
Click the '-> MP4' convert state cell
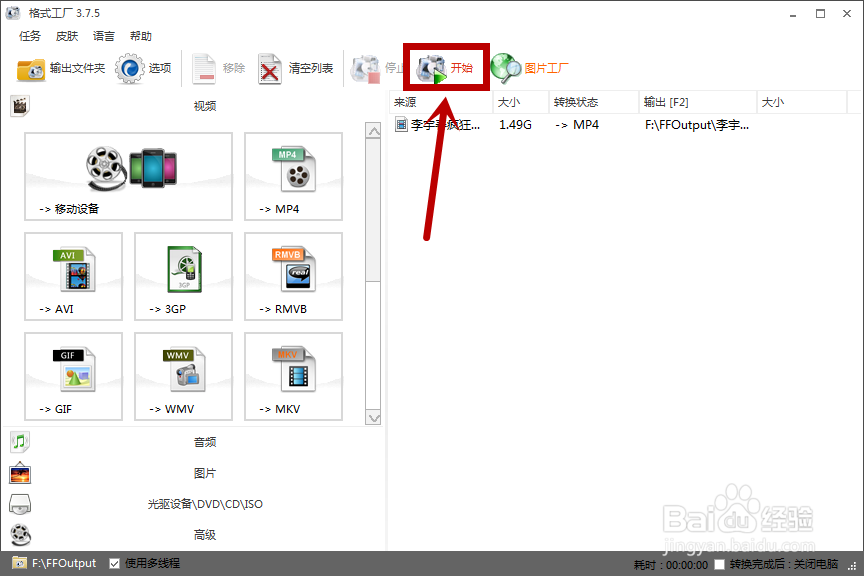[577, 125]
